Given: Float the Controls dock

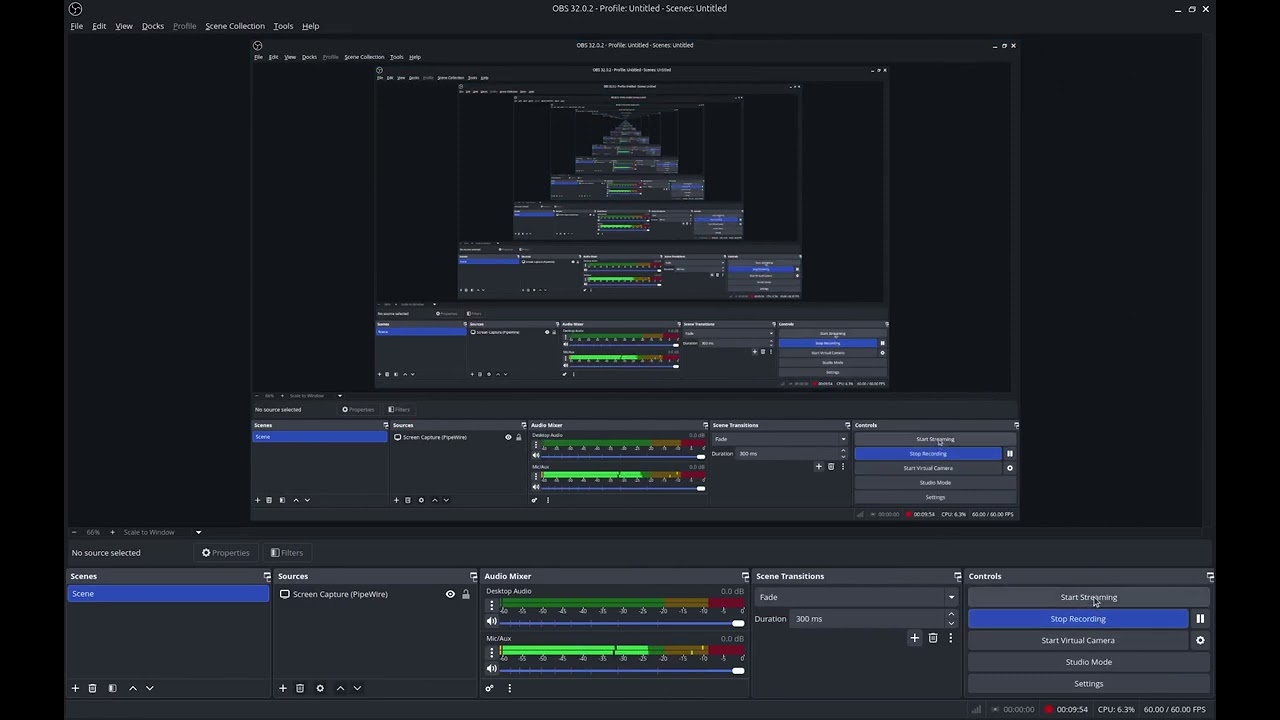Looking at the screenshot, I should tap(1210, 576).
